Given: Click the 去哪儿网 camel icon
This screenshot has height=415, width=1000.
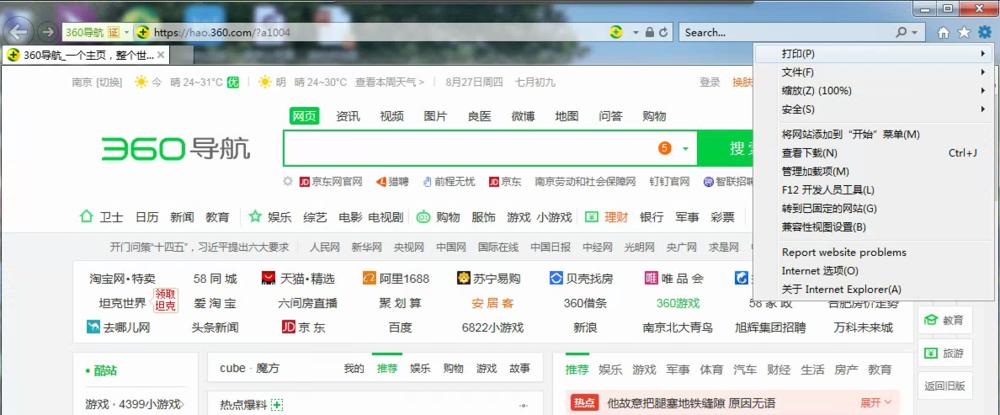Looking at the screenshot, I should coord(93,327).
